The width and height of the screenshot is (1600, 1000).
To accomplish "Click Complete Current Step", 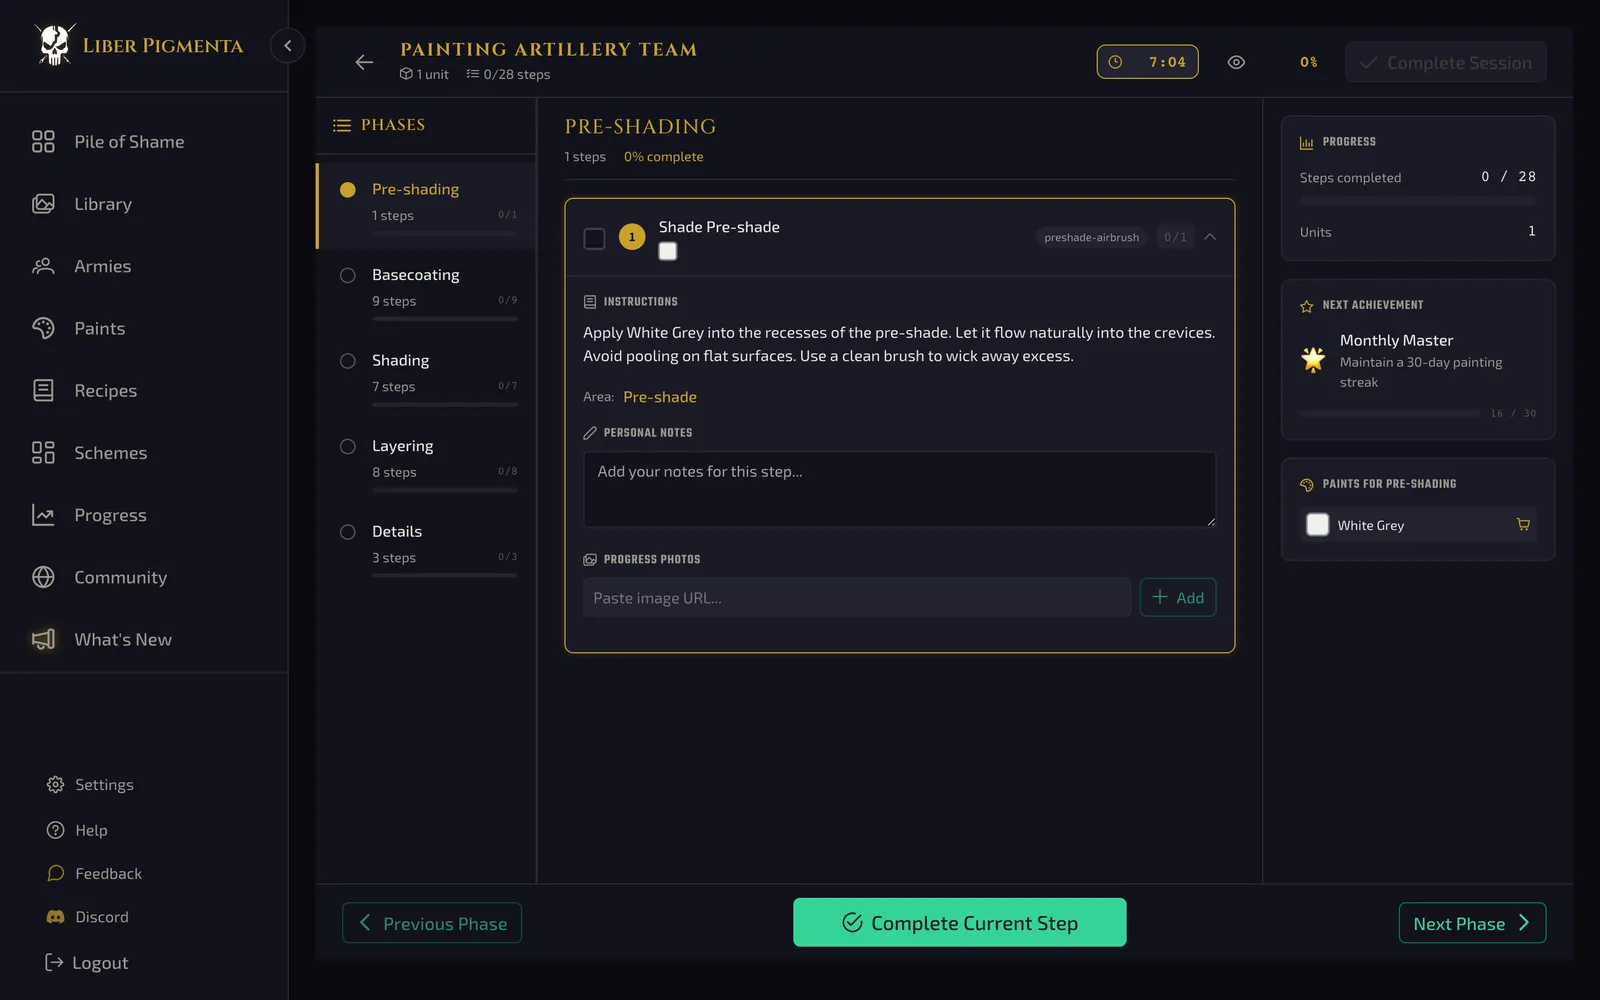I will coord(960,922).
